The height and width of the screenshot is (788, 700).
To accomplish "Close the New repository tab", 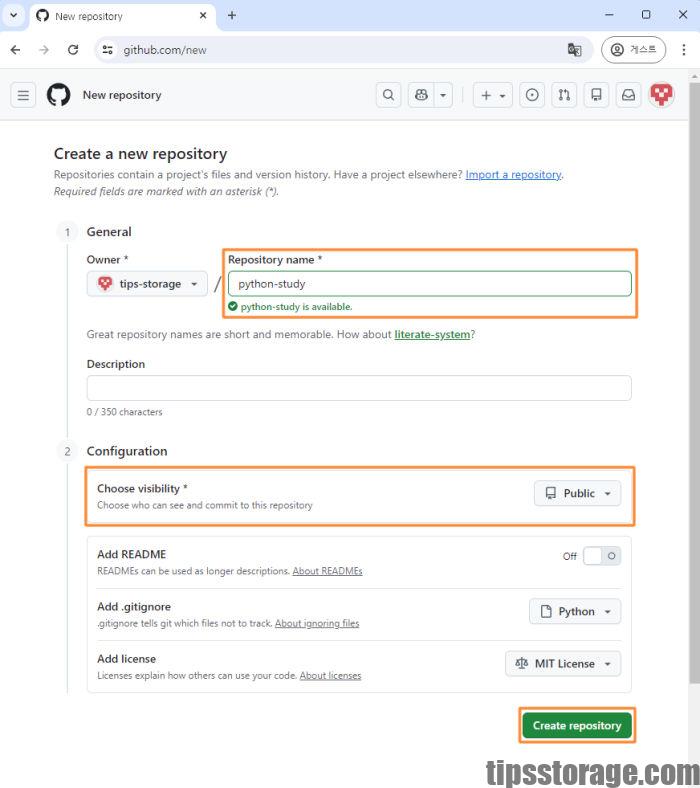I will [203, 16].
